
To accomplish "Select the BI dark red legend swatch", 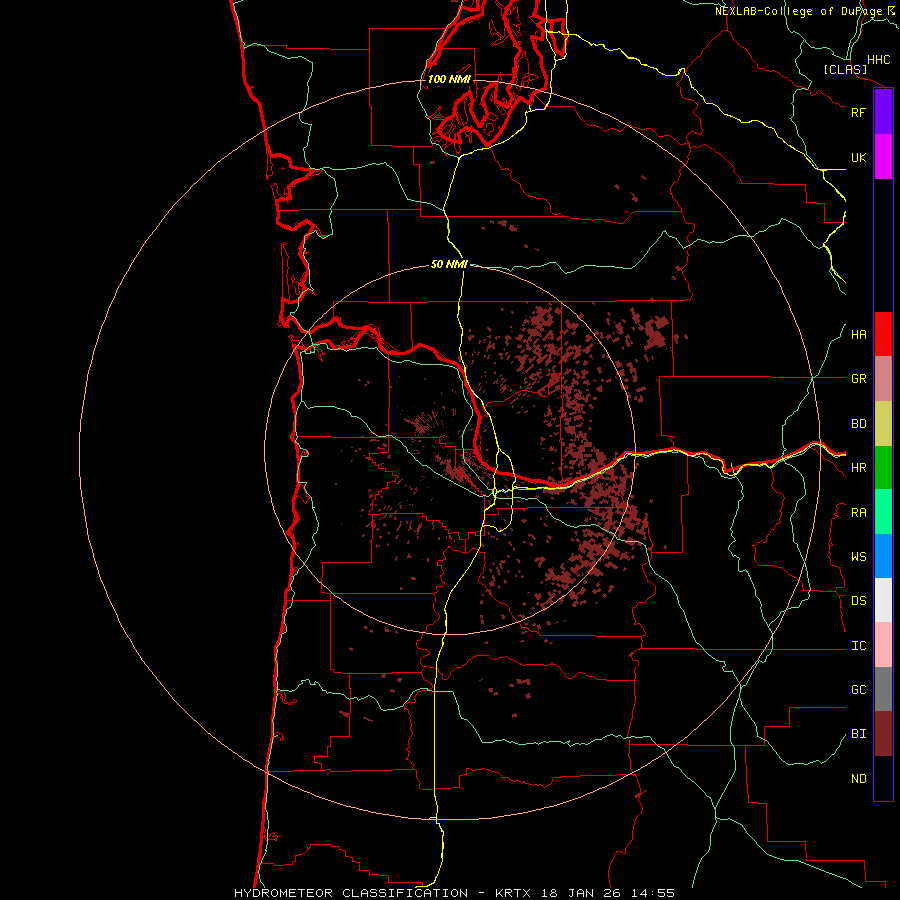I will [883, 734].
